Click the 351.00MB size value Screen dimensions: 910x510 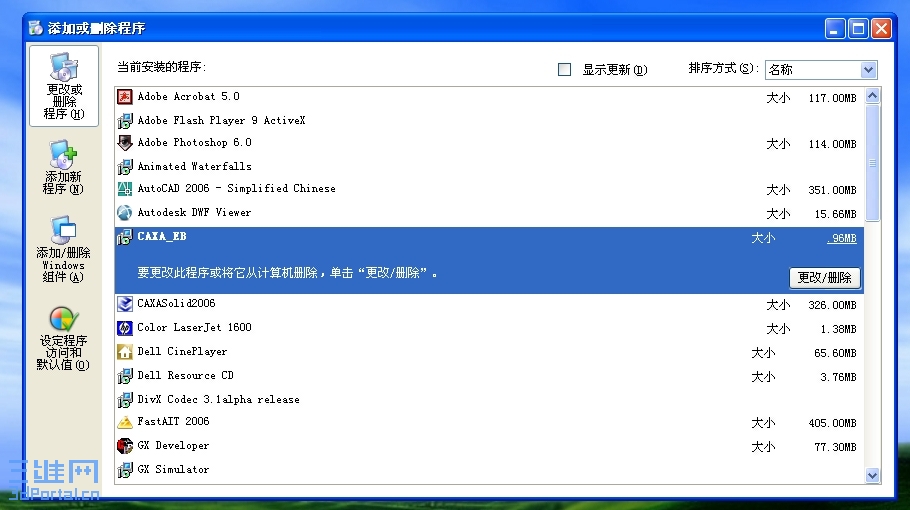[x=832, y=190]
